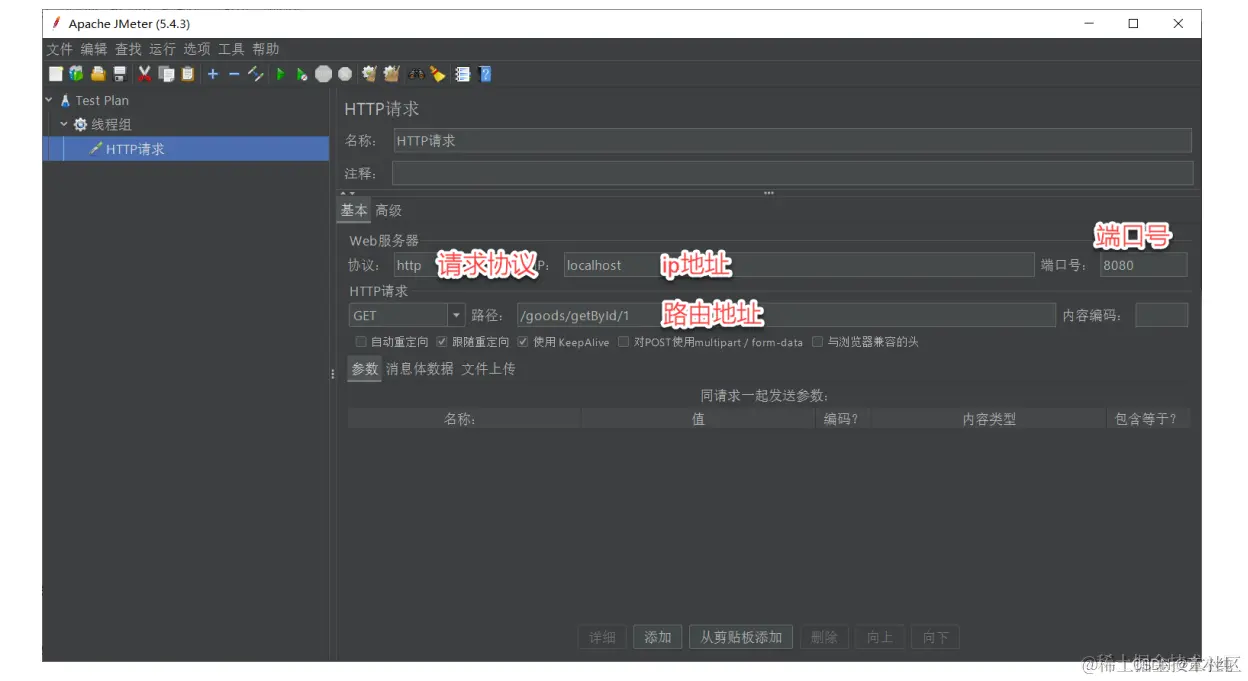
Task: Open Help with the question mark icon
Action: tap(485, 74)
